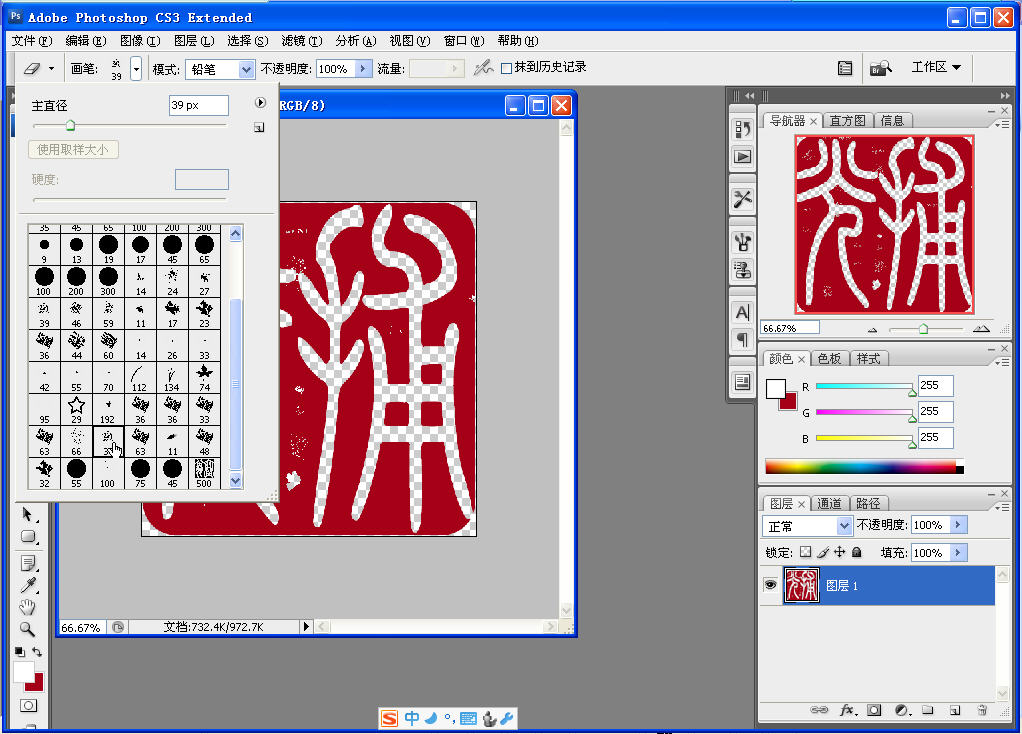
Task: Open the Clone Source panel icon
Action: click(x=742, y=270)
